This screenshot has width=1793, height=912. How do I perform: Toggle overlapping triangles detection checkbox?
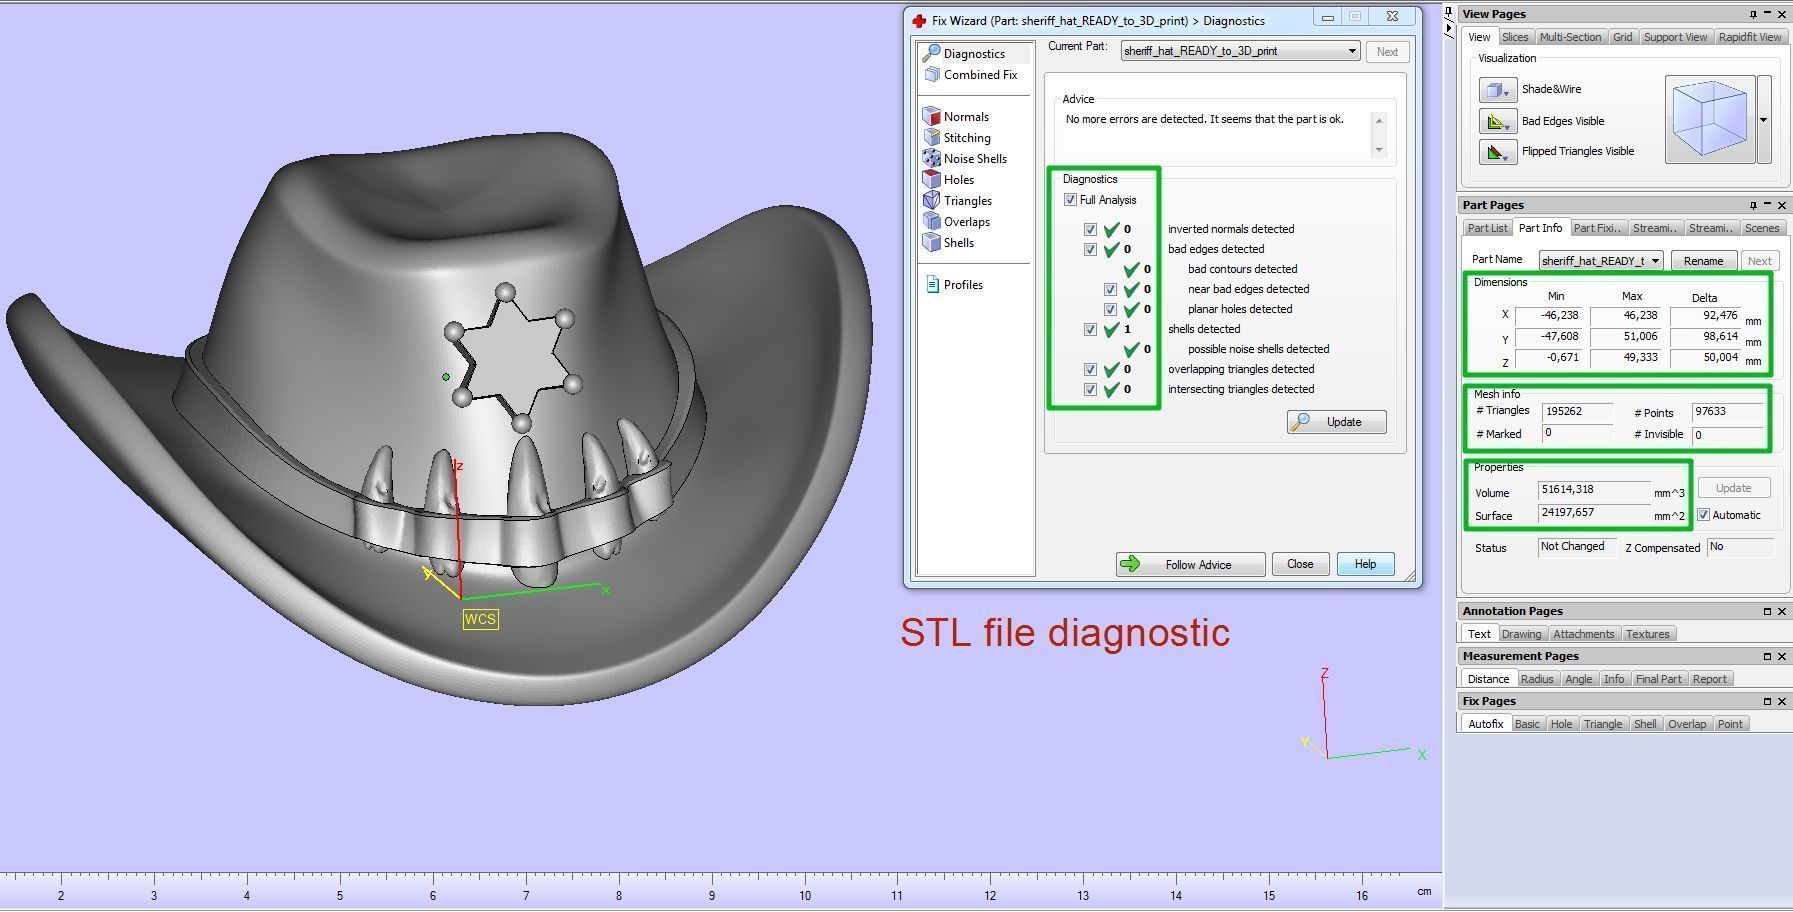pyautogui.click(x=1090, y=369)
